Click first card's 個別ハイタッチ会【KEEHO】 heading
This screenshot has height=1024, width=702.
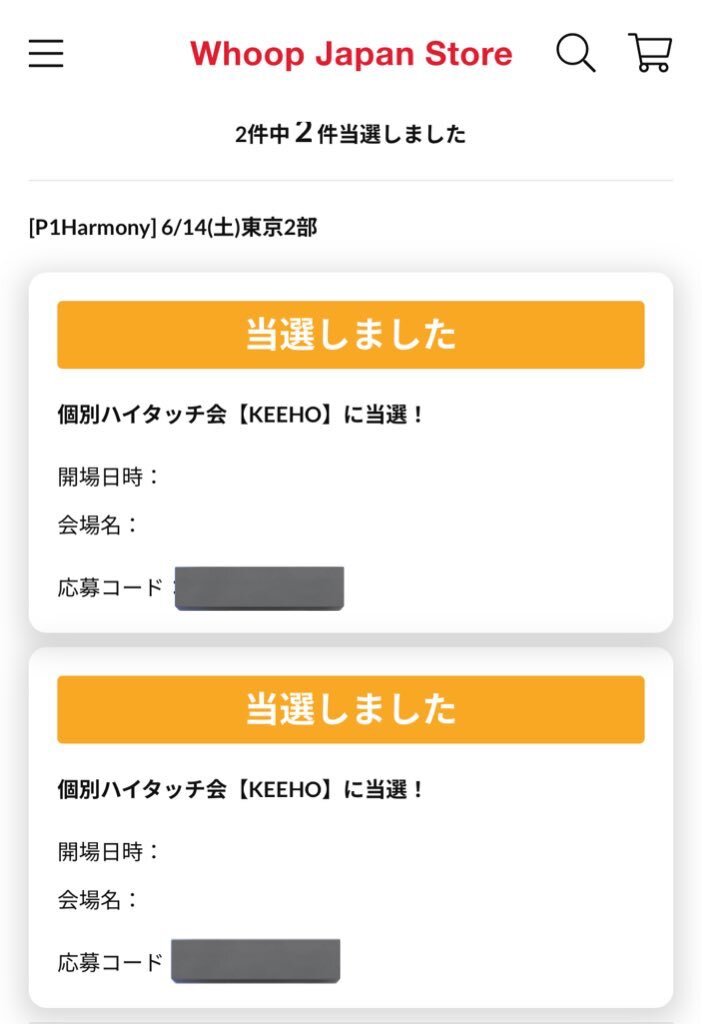pyautogui.click(x=241, y=415)
